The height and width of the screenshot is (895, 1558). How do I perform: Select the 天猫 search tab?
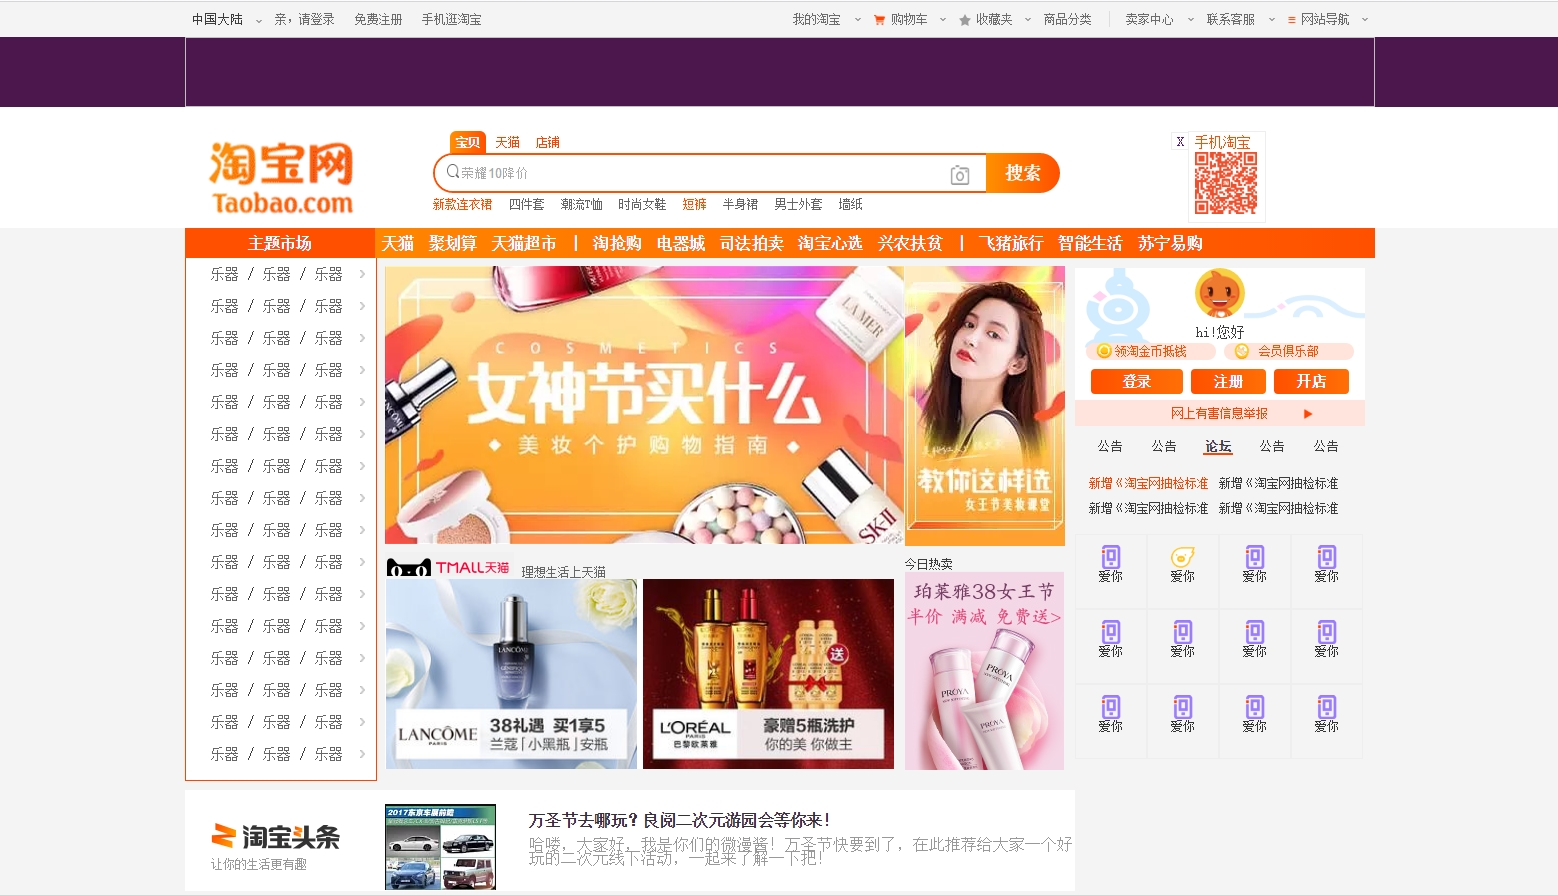click(x=508, y=142)
